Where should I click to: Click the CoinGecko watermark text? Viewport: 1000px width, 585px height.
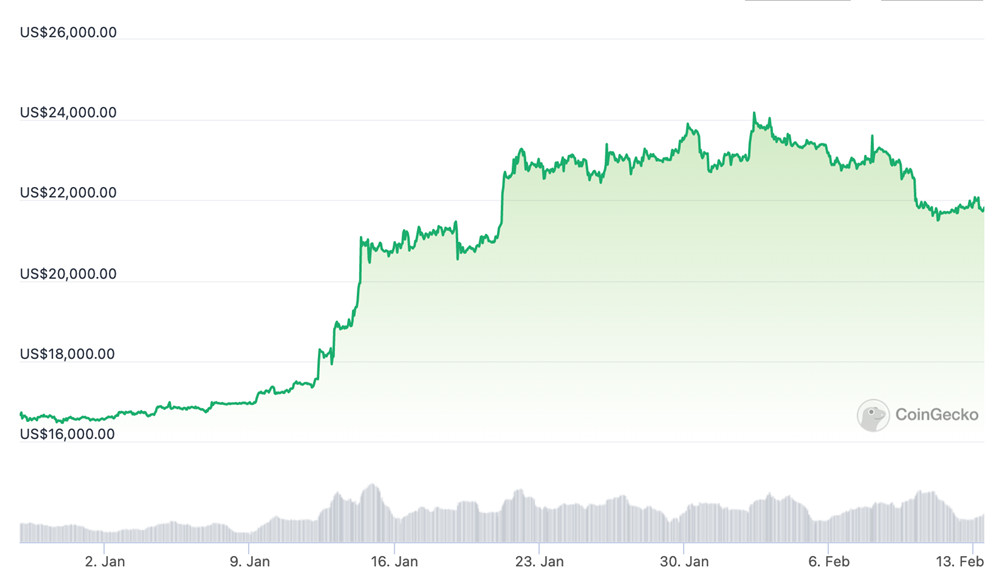coord(936,415)
